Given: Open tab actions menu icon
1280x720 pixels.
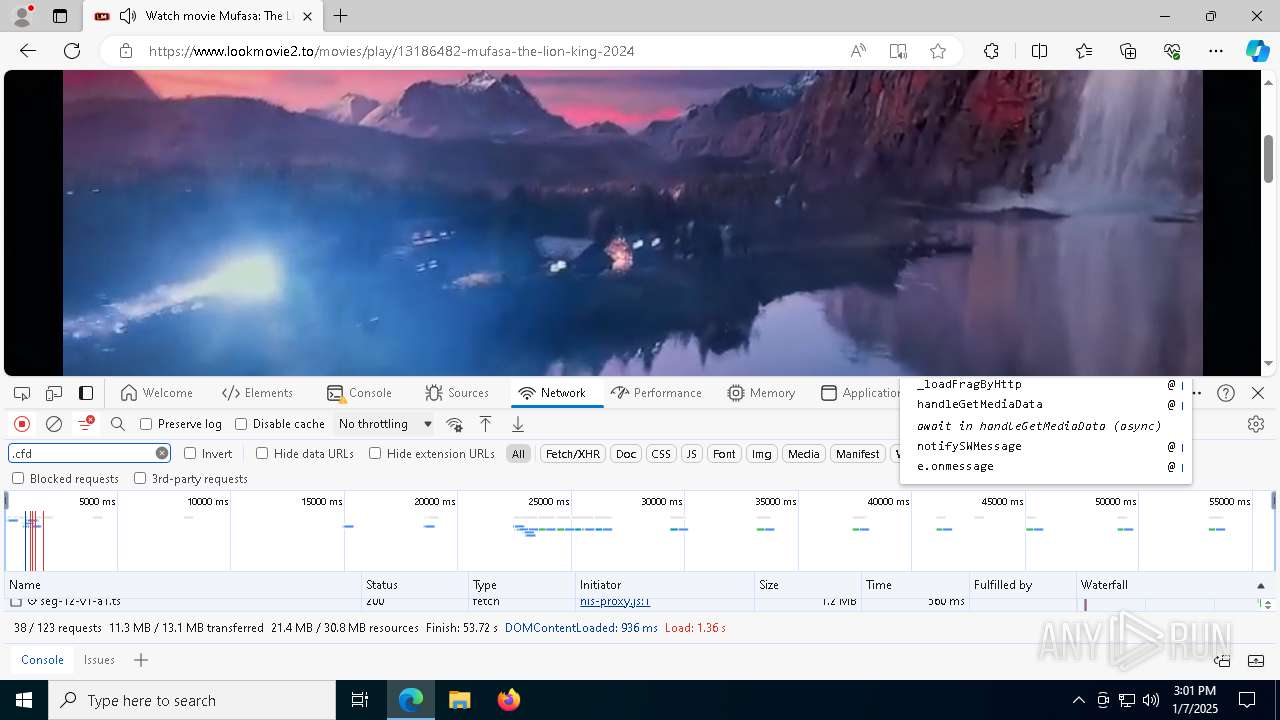Looking at the screenshot, I should [60, 16].
